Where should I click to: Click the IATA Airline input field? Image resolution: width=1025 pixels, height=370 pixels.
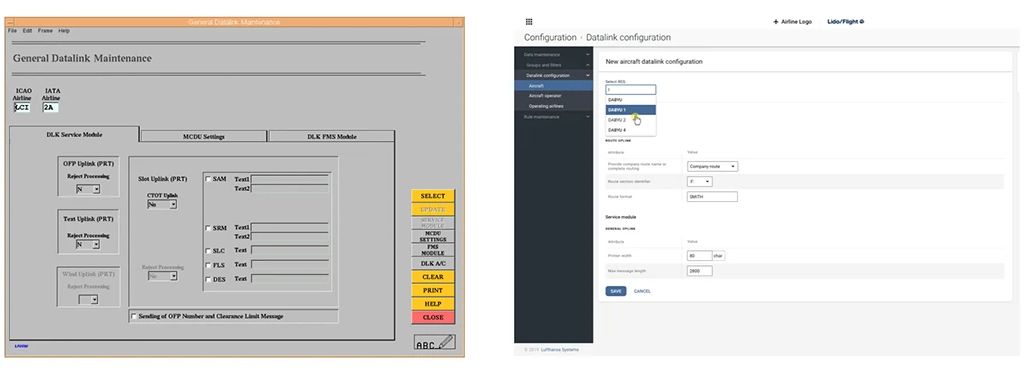pos(50,107)
